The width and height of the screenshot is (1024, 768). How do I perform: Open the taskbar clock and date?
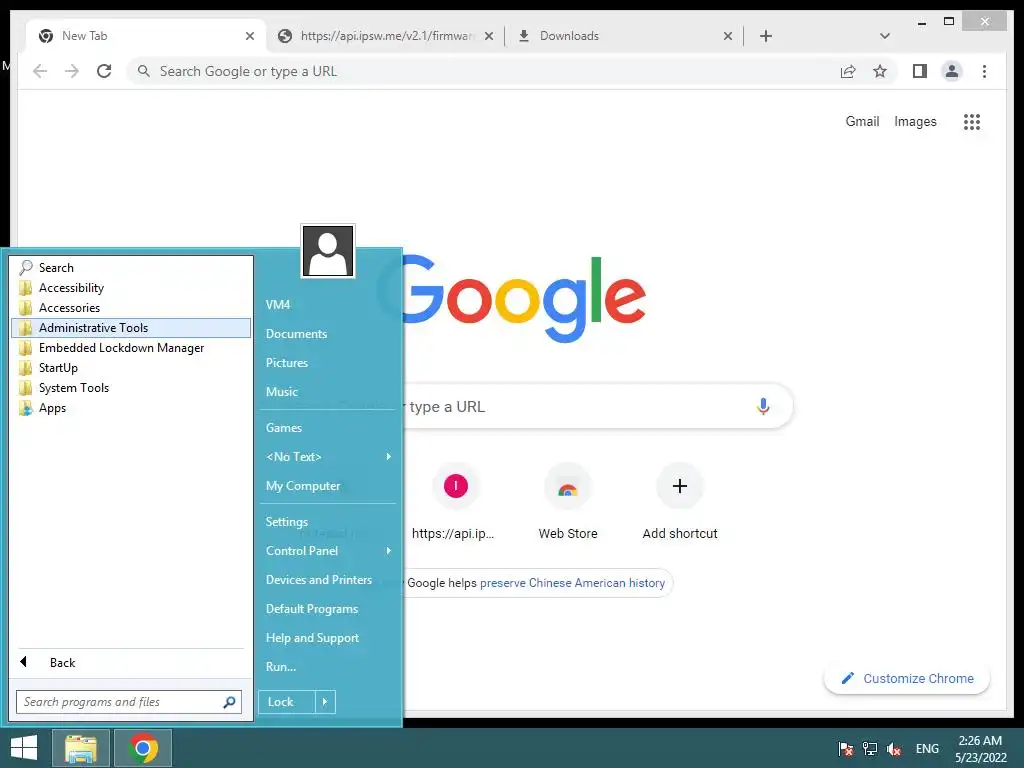coord(980,749)
